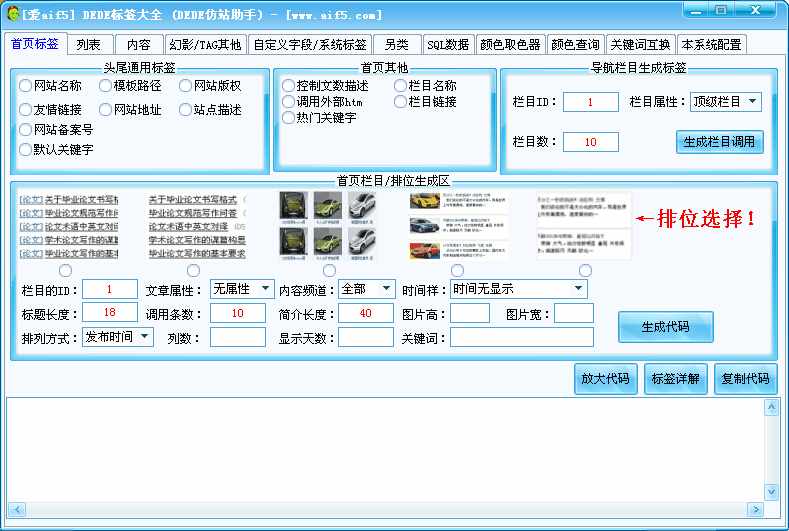The height and width of the screenshot is (531, 789).
Task: Switch to the 列表 tab
Action: pyautogui.click(x=89, y=45)
